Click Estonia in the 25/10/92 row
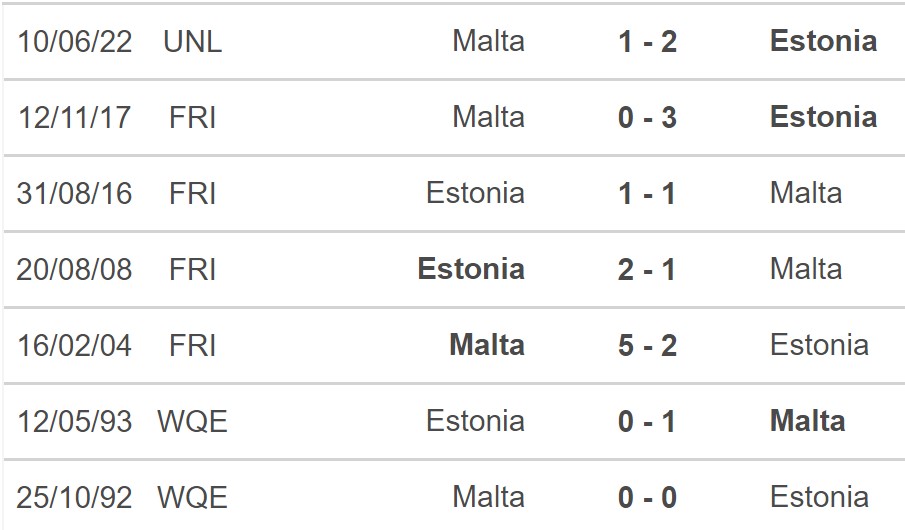905x530 pixels. click(x=819, y=497)
